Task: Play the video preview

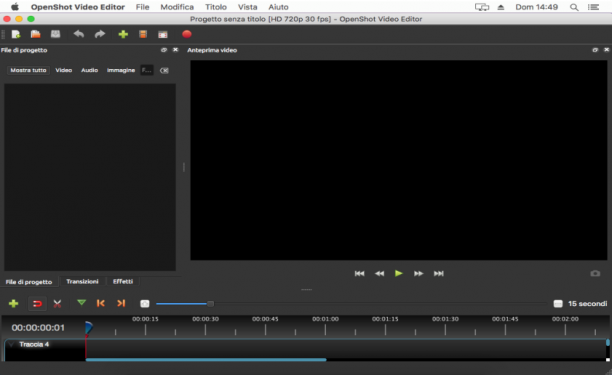Action: pyautogui.click(x=399, y=273)
